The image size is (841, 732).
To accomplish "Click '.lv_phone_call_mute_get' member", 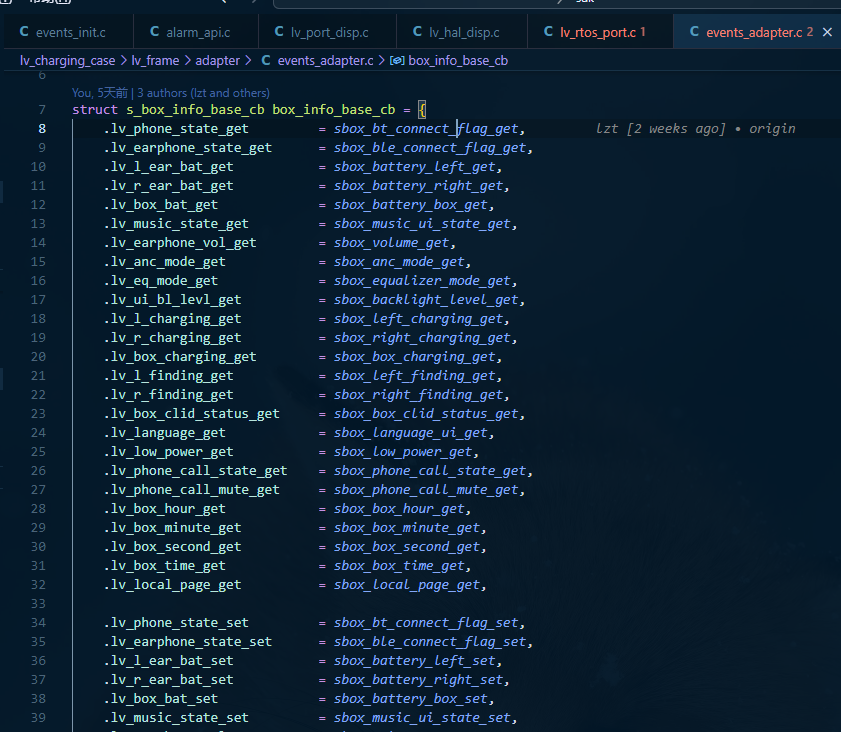I will click(x=191, y=490).
